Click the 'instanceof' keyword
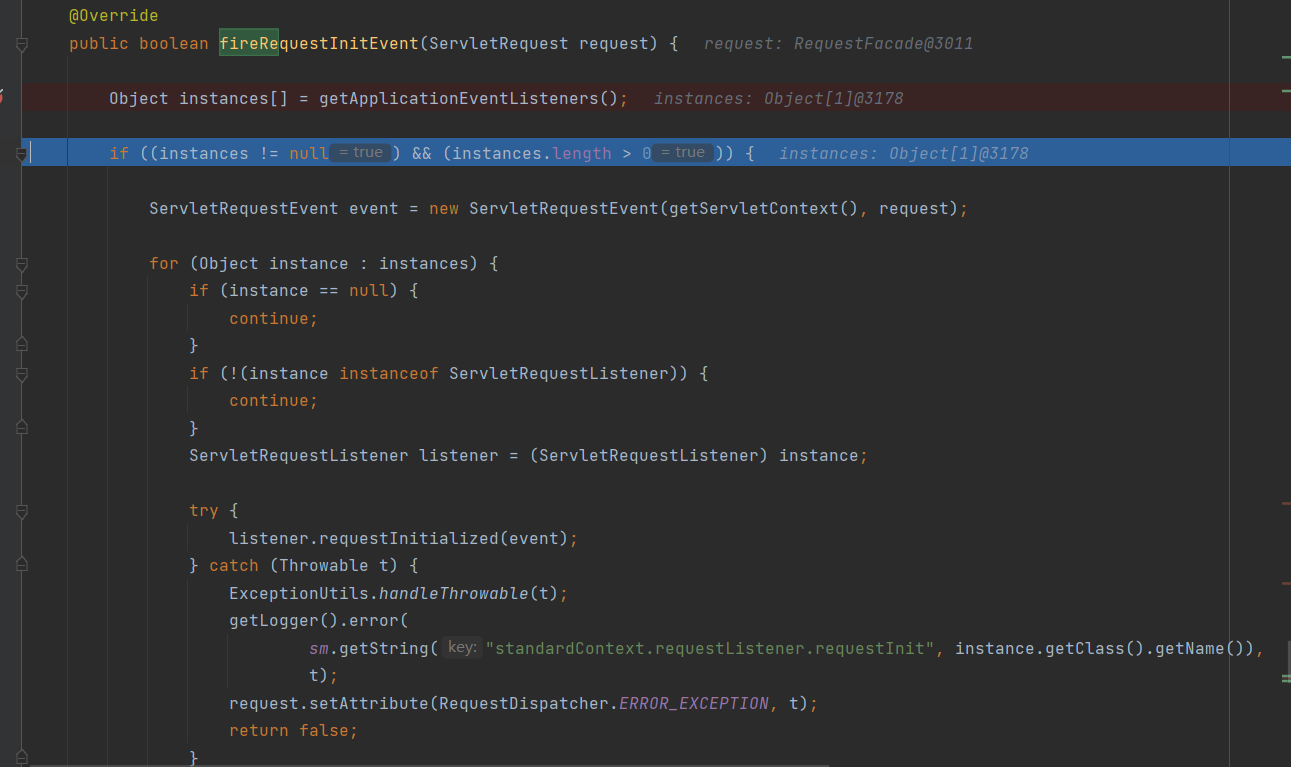The image size is (1291, 767). 389,373
